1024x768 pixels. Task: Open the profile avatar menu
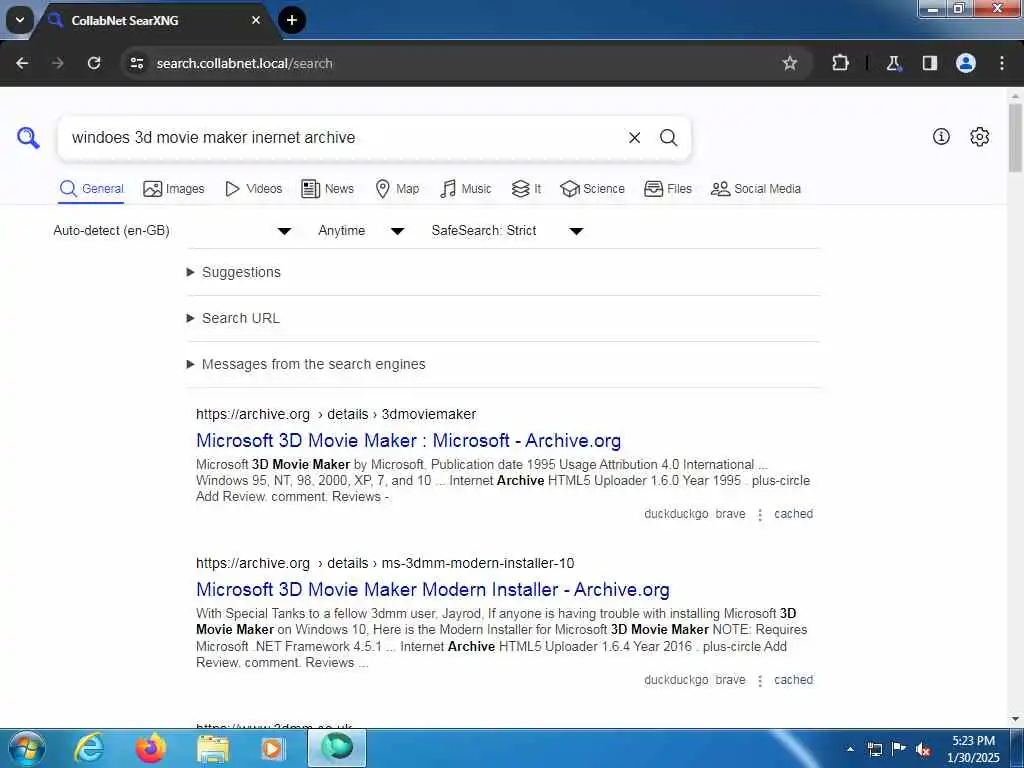tap(966, 63)
